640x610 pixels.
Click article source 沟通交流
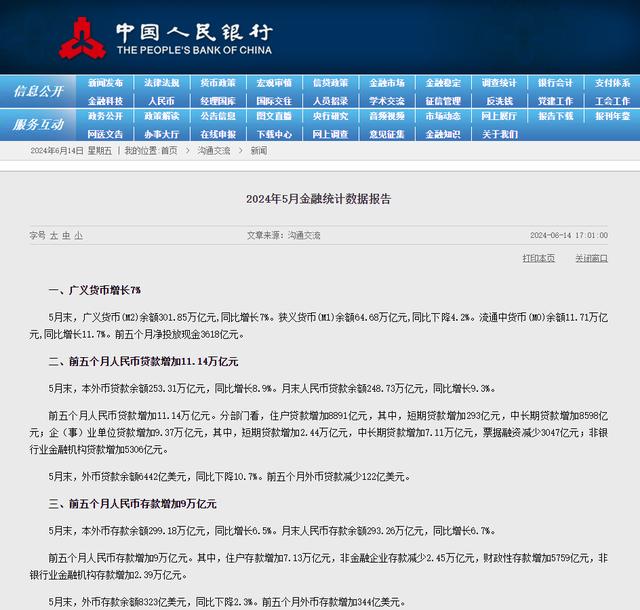point(304,235)
